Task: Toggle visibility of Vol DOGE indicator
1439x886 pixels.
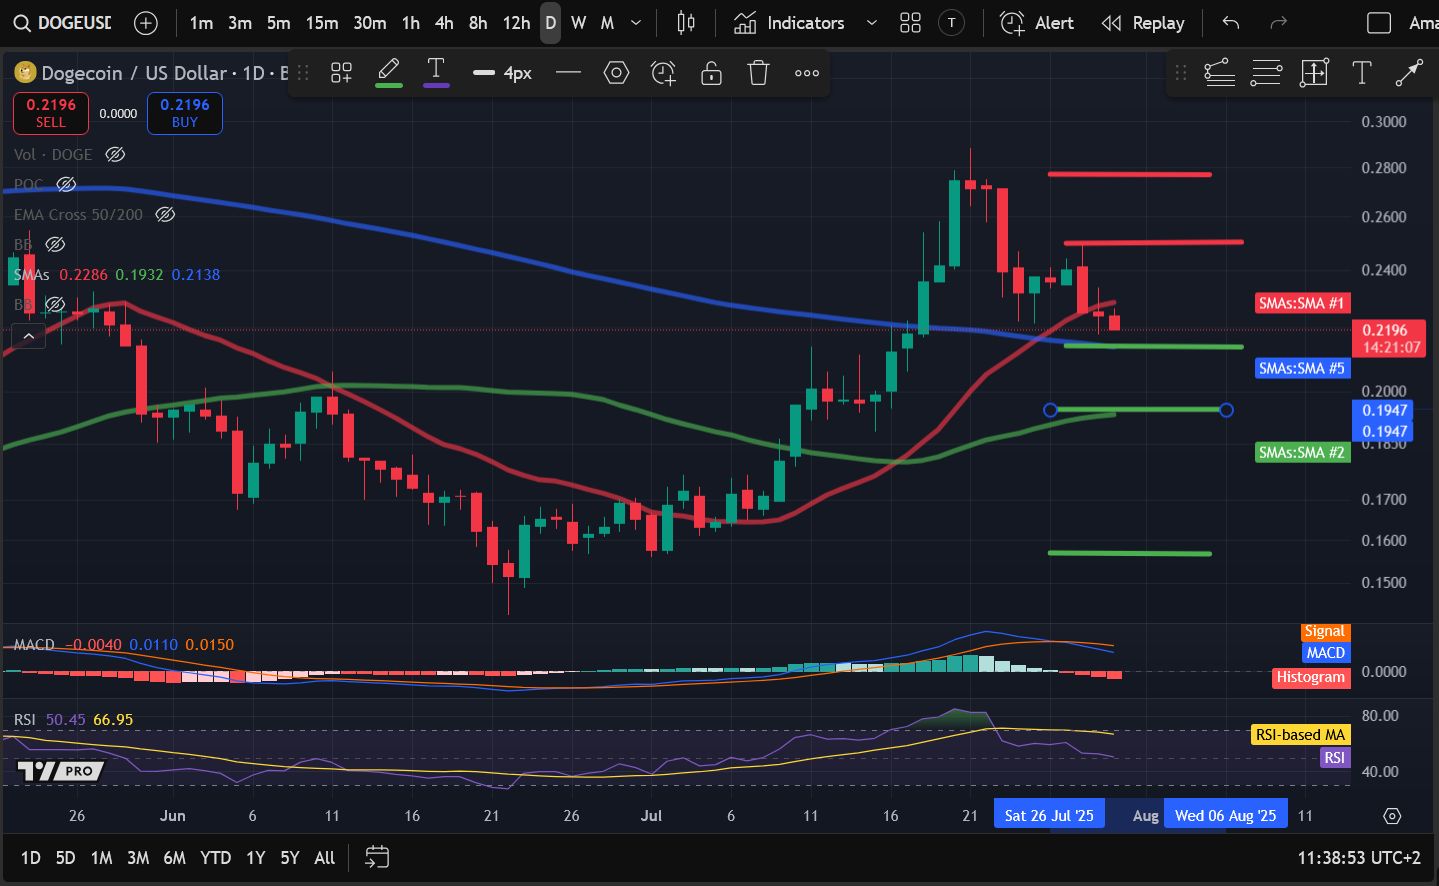Action: 115,154
